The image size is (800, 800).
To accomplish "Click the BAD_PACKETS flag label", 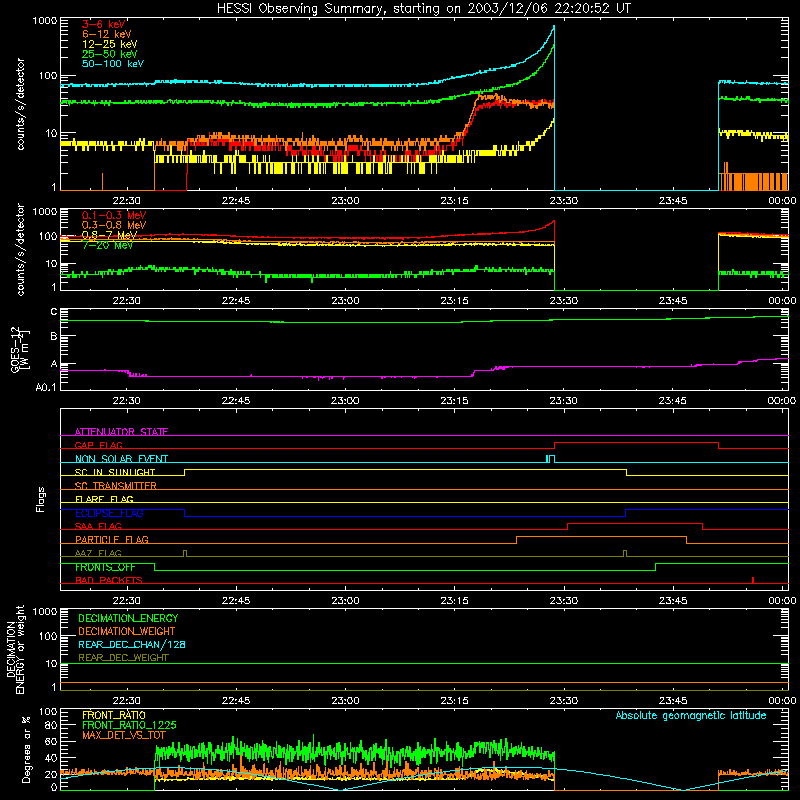I will (x=109, y=580).
